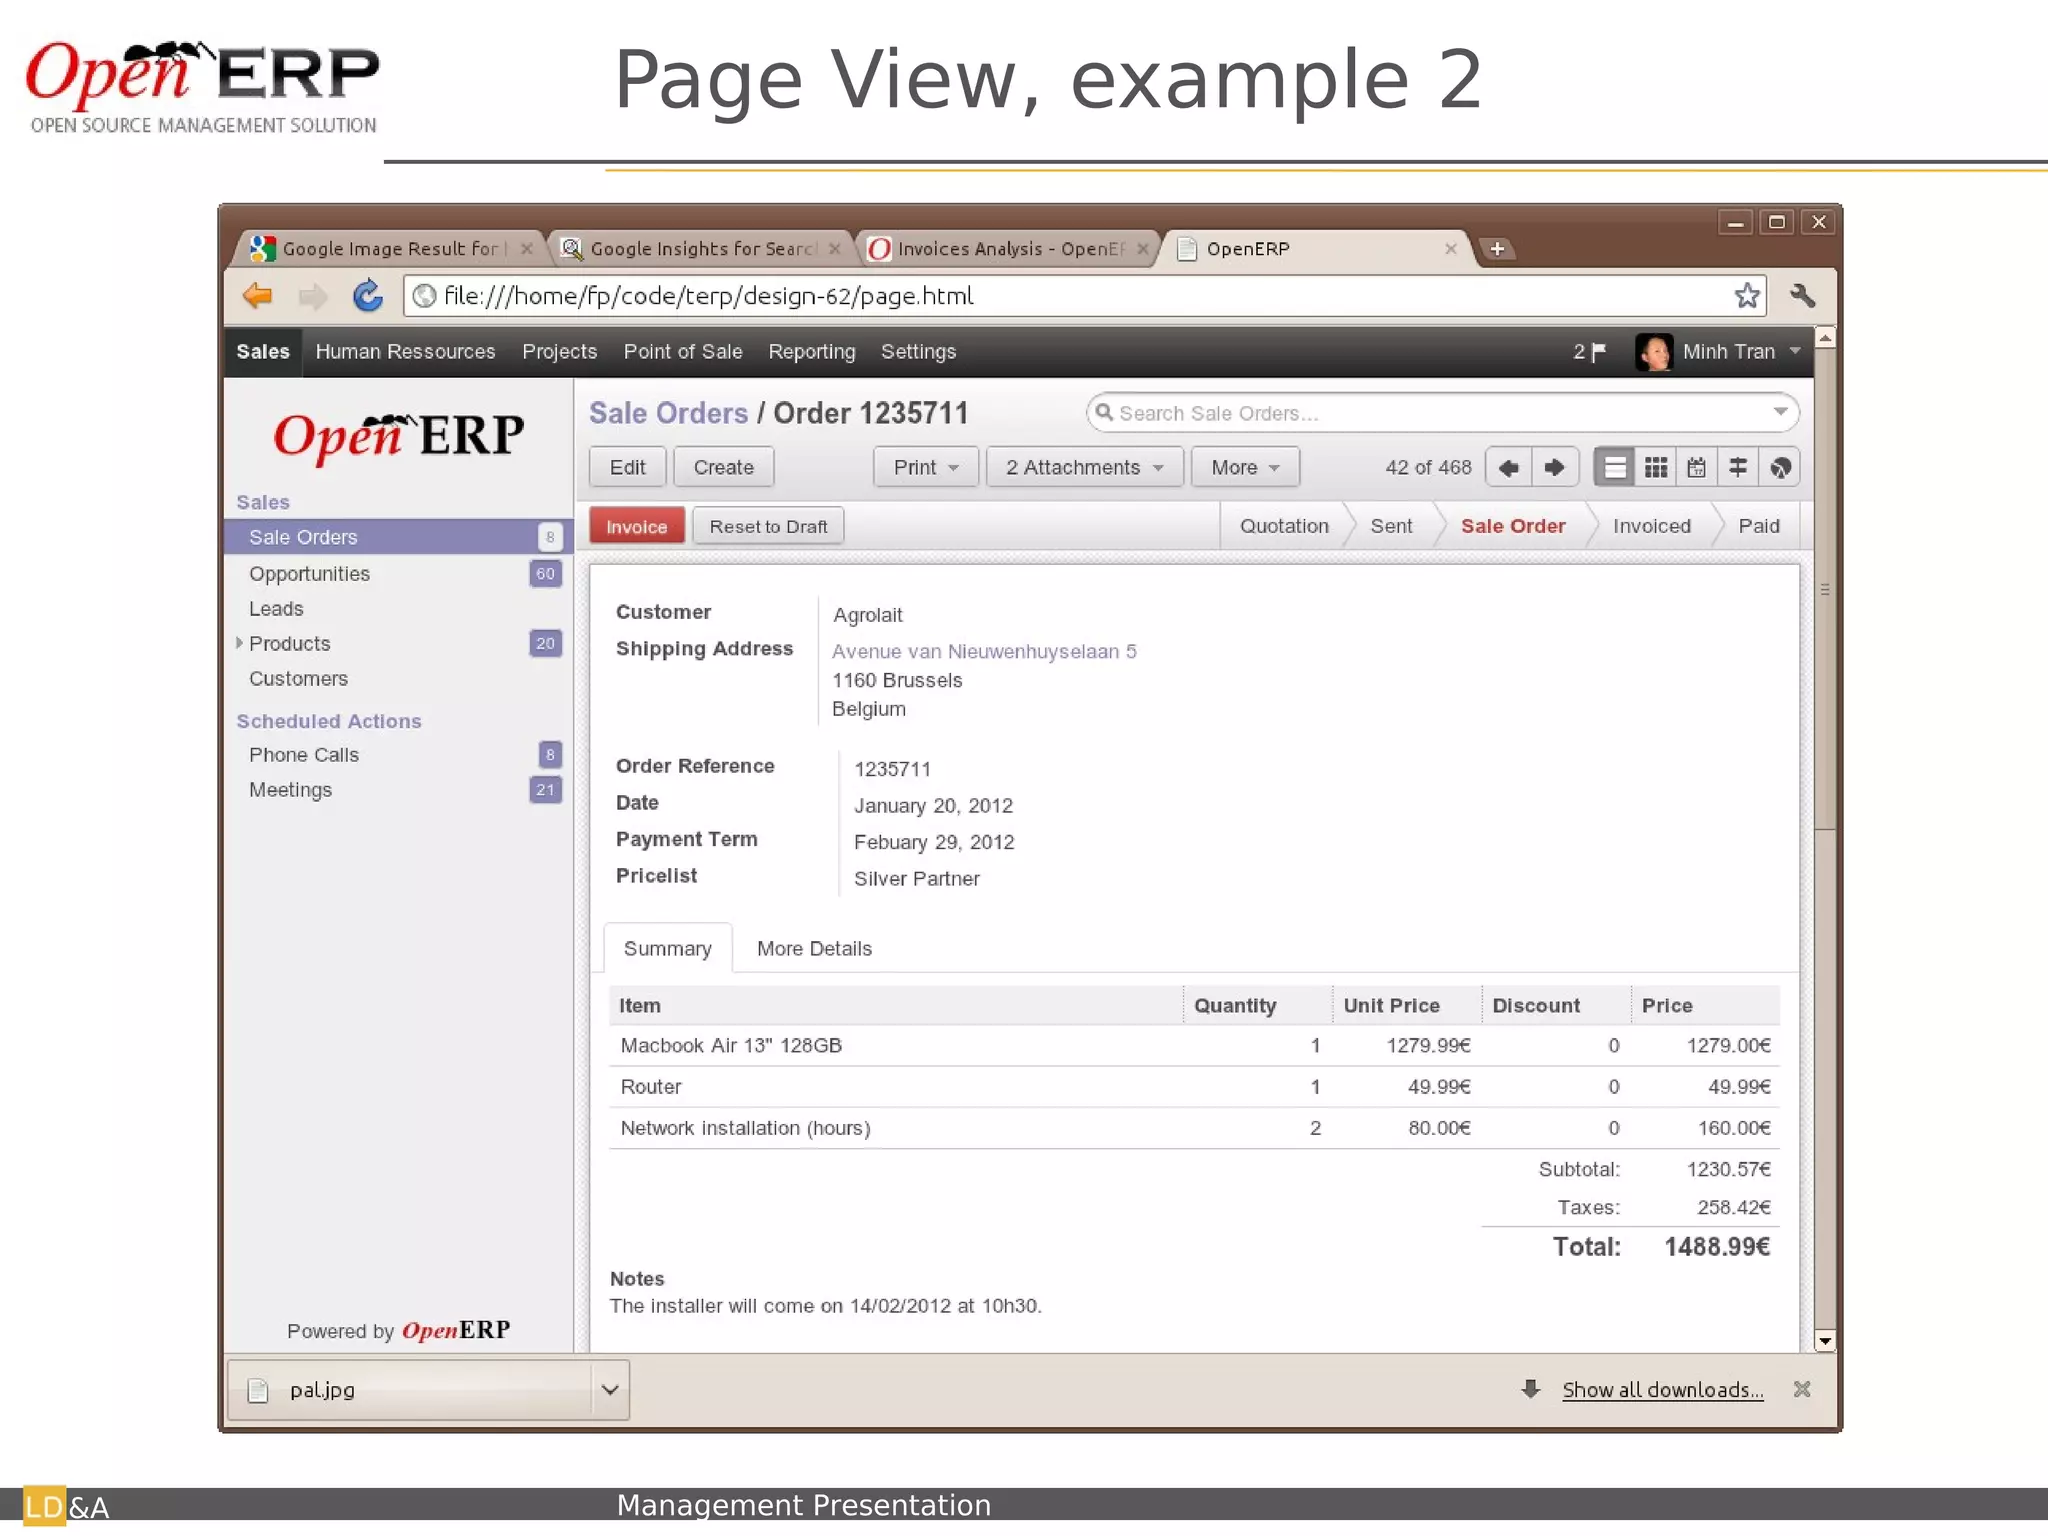
Task: Open Sale Orders breadcrumb link
Action: [x=668, y=413]
